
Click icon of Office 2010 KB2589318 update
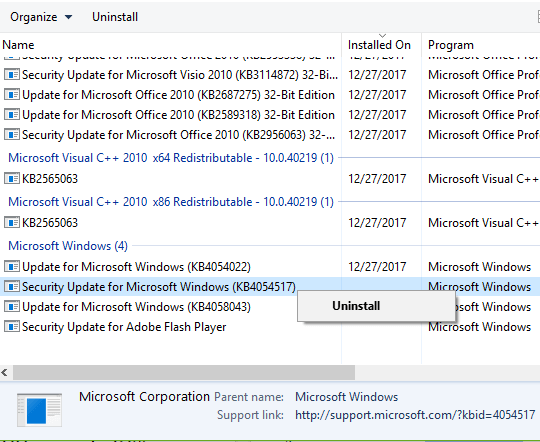click(x=12, y=114)
